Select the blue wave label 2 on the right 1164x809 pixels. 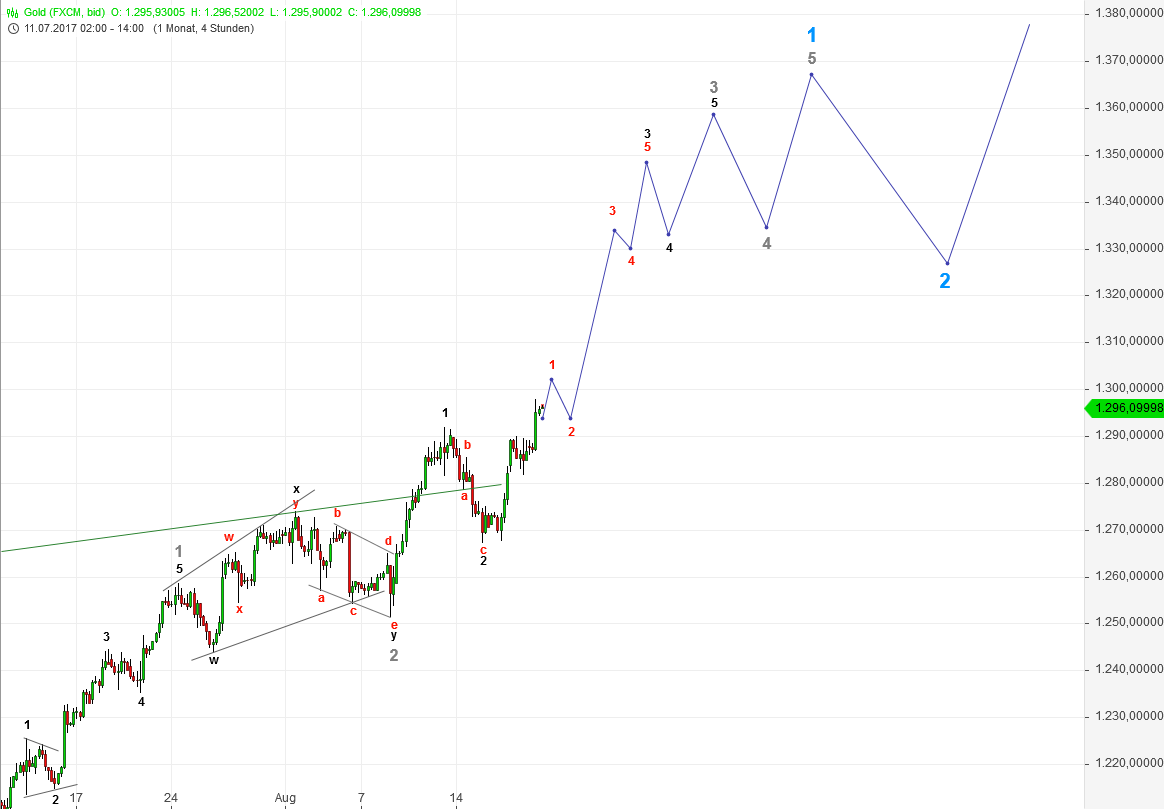(945, 279)
